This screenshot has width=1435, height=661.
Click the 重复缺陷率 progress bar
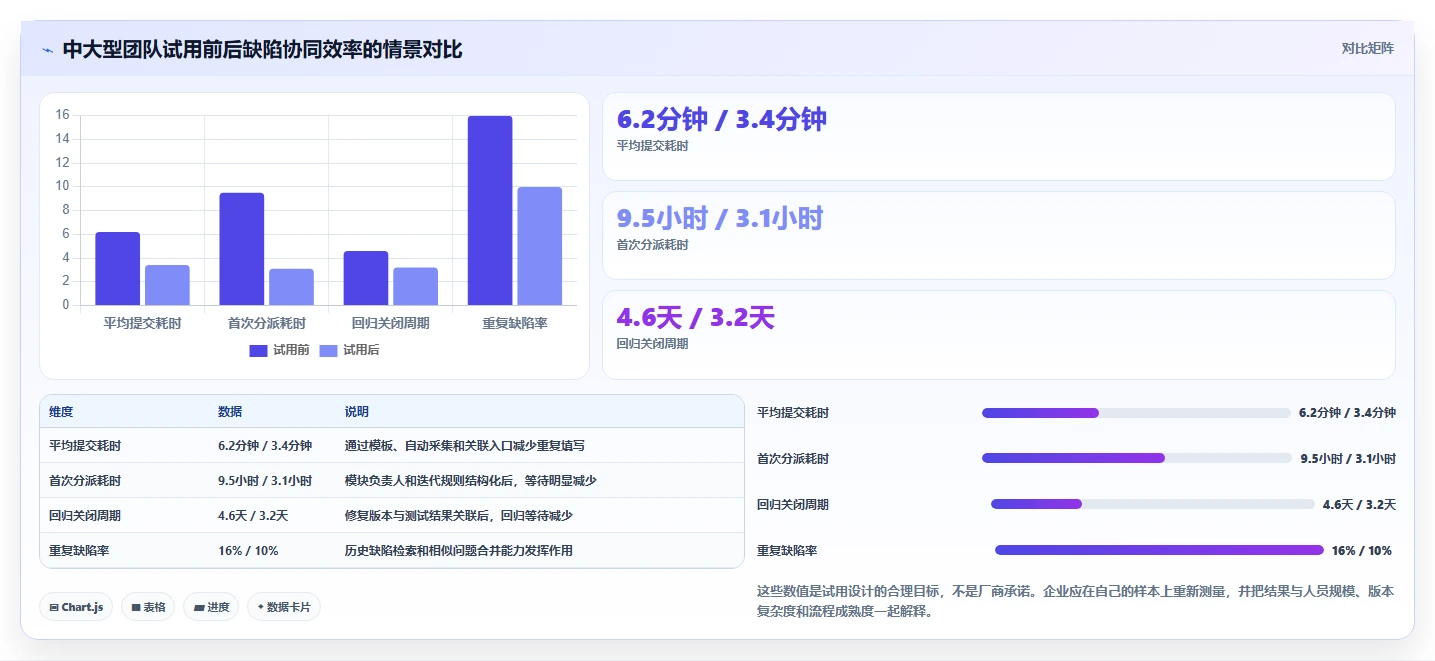tap(1159, 550)
